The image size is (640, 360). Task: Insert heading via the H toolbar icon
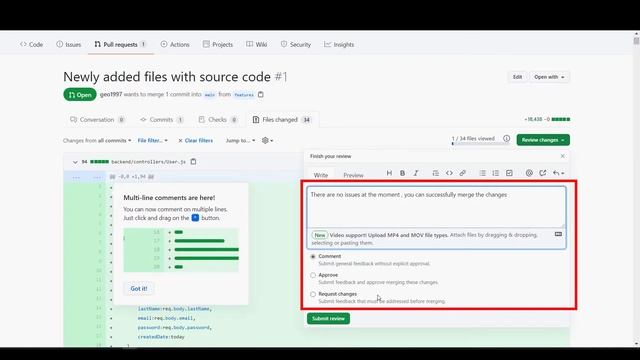coord(389,173)
